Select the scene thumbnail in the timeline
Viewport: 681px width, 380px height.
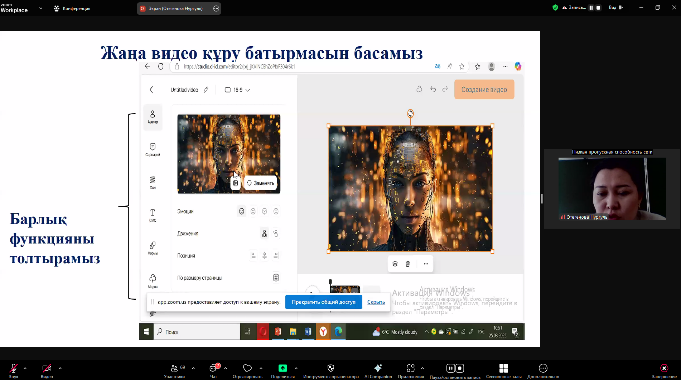point(345,289)
